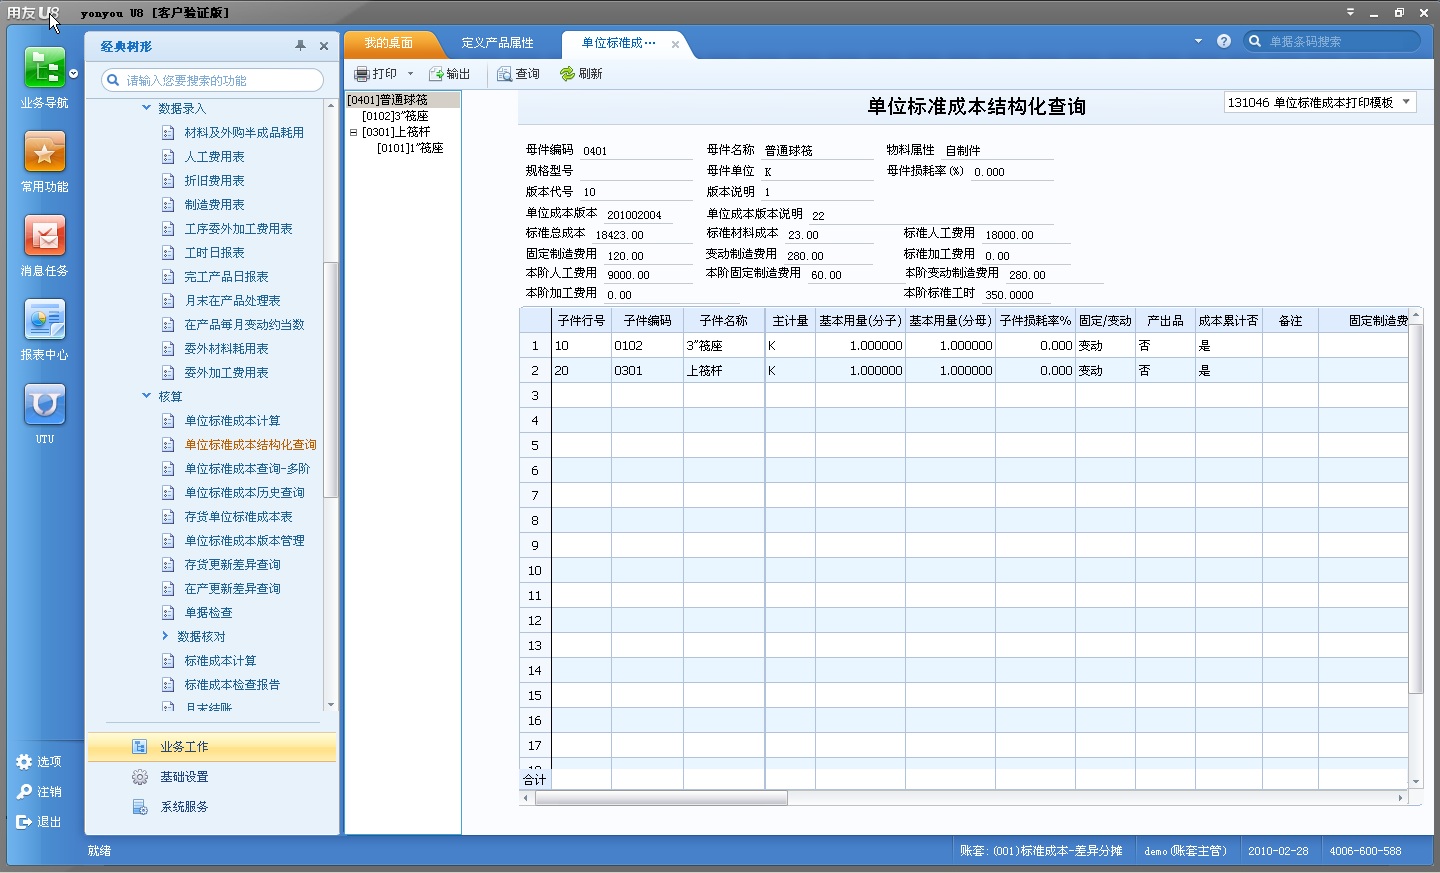The height and width of the screenshot is (873, 1440).
Task: Click the grid horizontal scrollbar thumb
Action: pos(661,798)
